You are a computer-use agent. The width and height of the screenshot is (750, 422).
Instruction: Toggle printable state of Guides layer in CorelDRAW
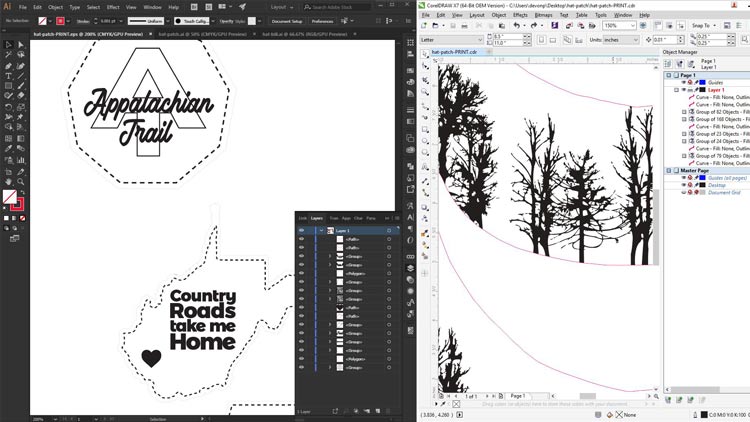[x=690, y=82]
